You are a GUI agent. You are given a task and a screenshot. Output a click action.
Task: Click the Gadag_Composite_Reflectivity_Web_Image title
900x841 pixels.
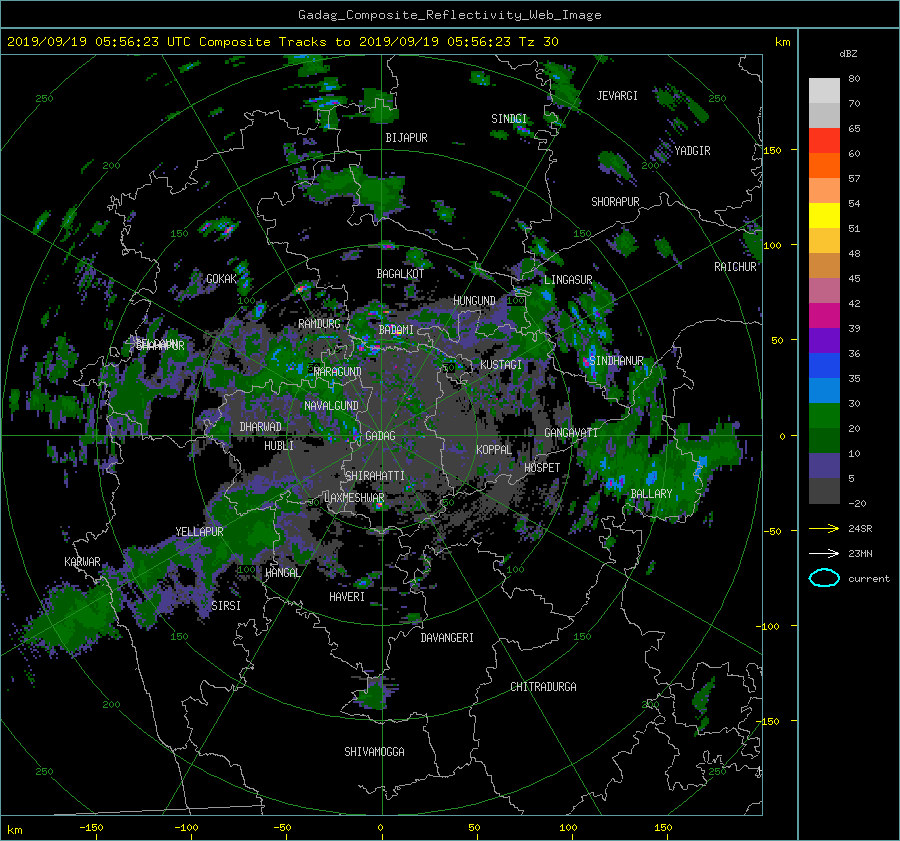(449, 15)
